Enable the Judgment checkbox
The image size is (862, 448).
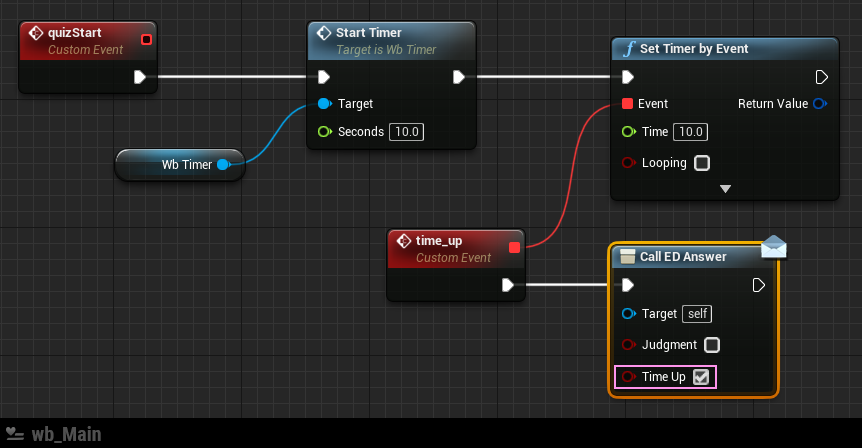712,345
